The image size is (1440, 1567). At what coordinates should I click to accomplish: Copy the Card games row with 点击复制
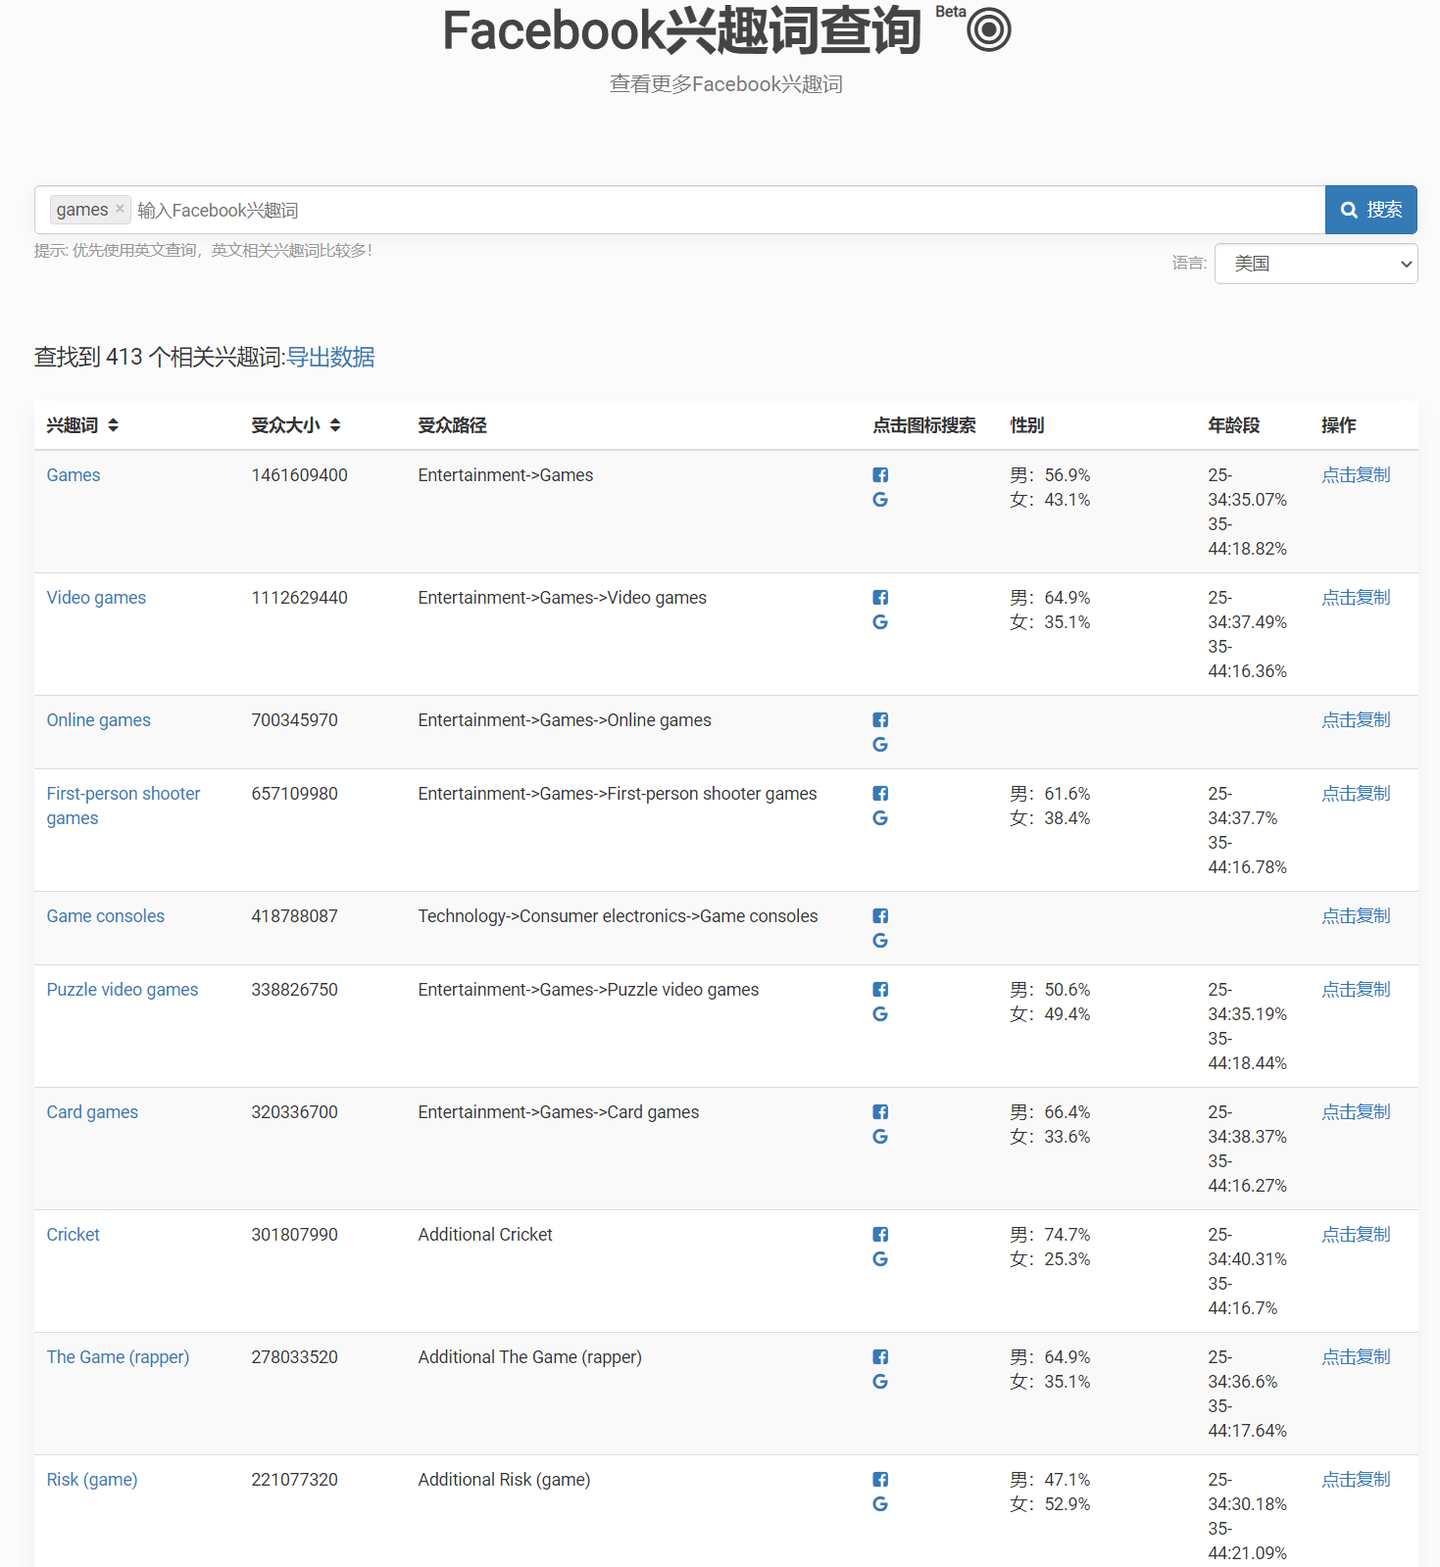coord(1356,1112)
